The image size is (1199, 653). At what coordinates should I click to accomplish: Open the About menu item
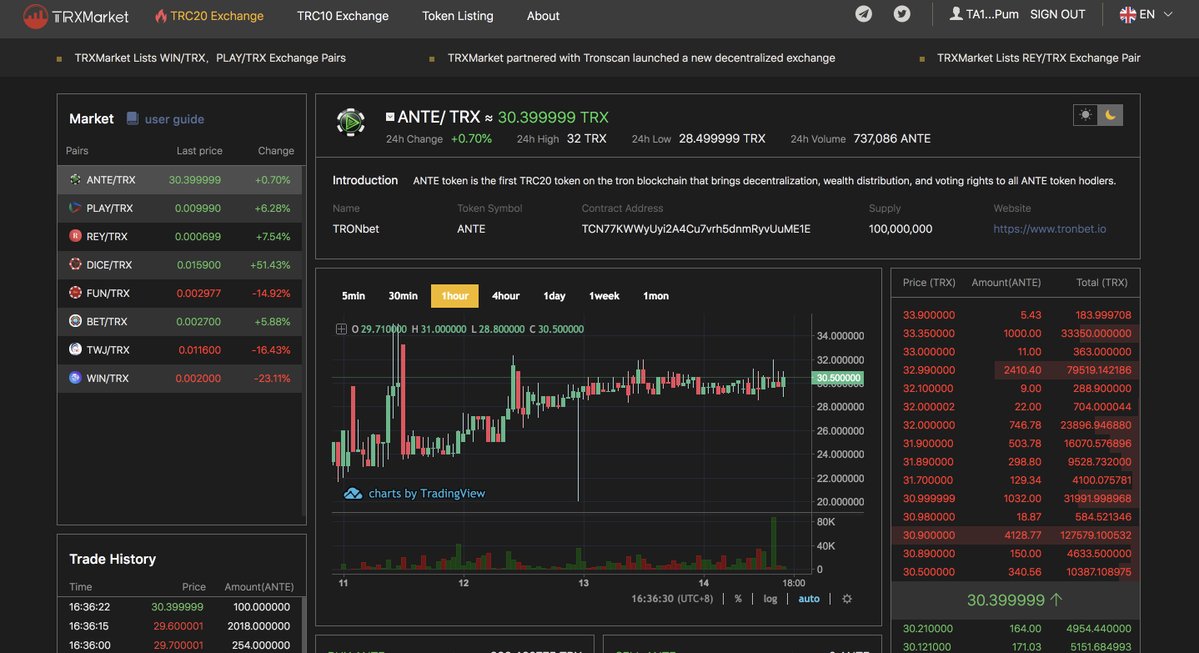543,15
